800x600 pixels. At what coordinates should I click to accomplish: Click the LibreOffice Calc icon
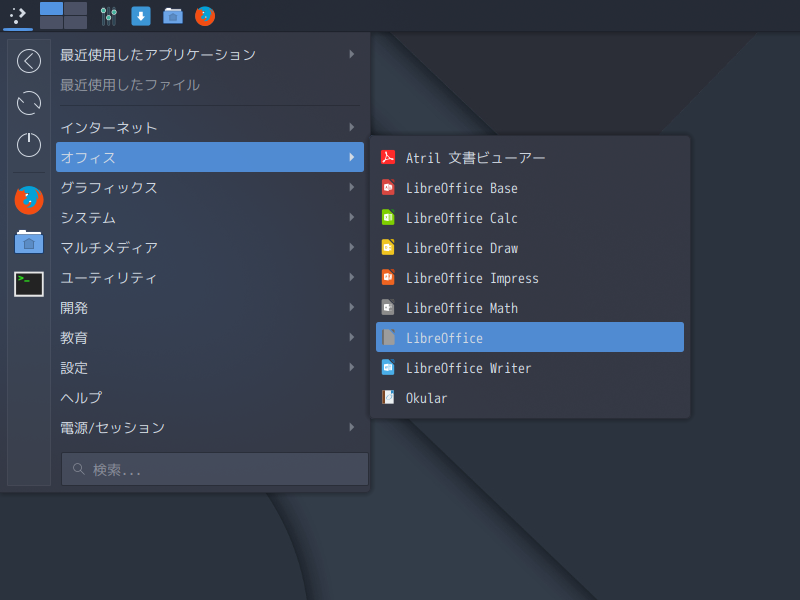(x=388, y=217)
